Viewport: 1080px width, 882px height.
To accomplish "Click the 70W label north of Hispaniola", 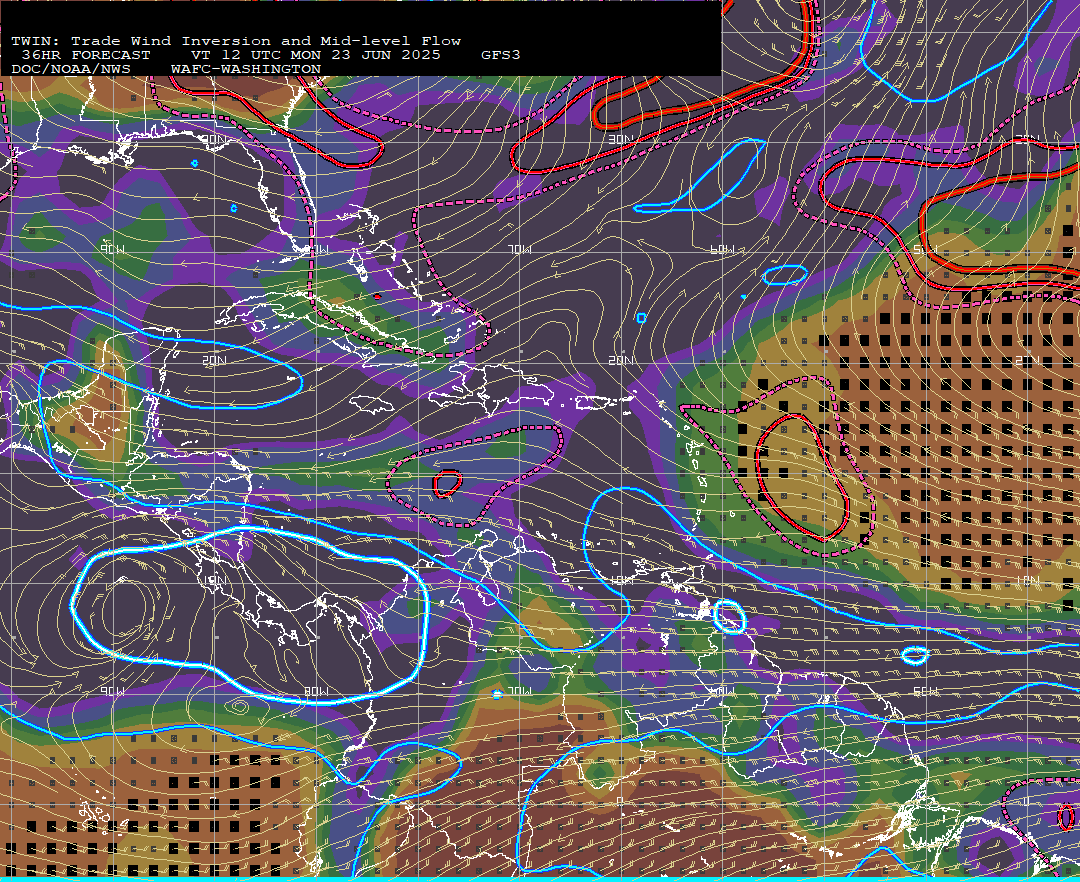I will [x=520, y=249].
